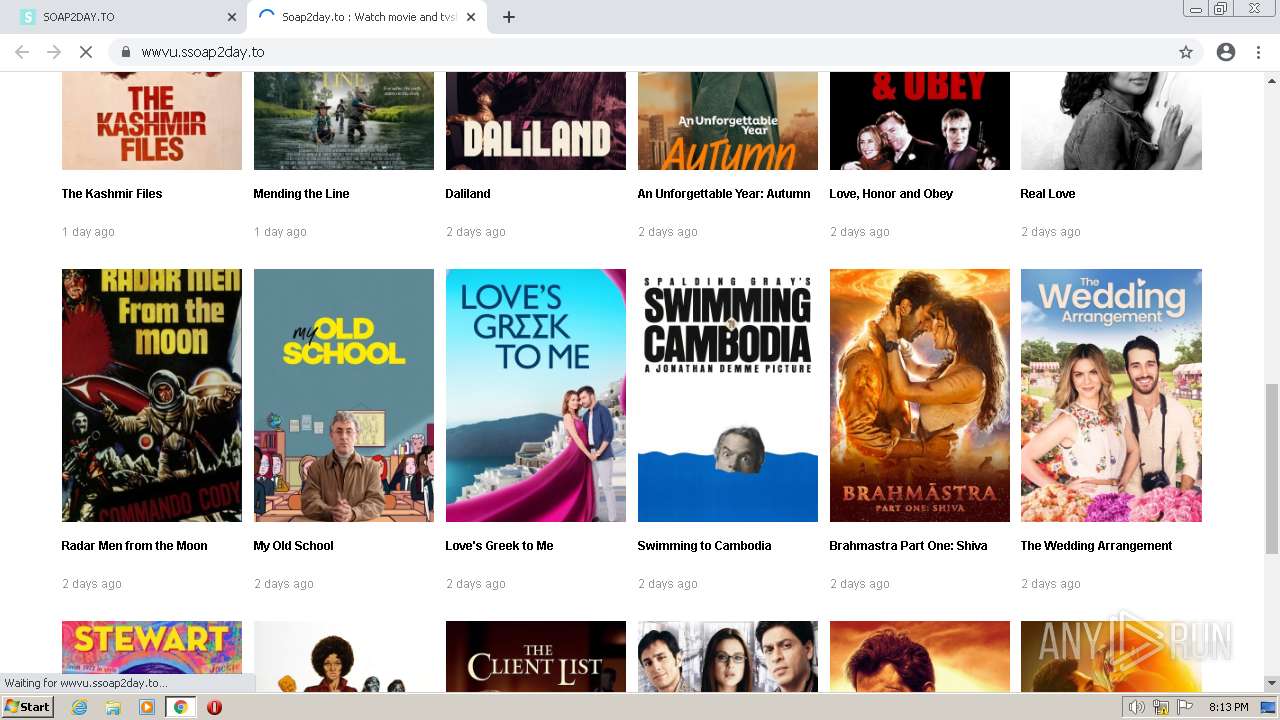
Task: Open media player taskbar icon
Action: 147,707
